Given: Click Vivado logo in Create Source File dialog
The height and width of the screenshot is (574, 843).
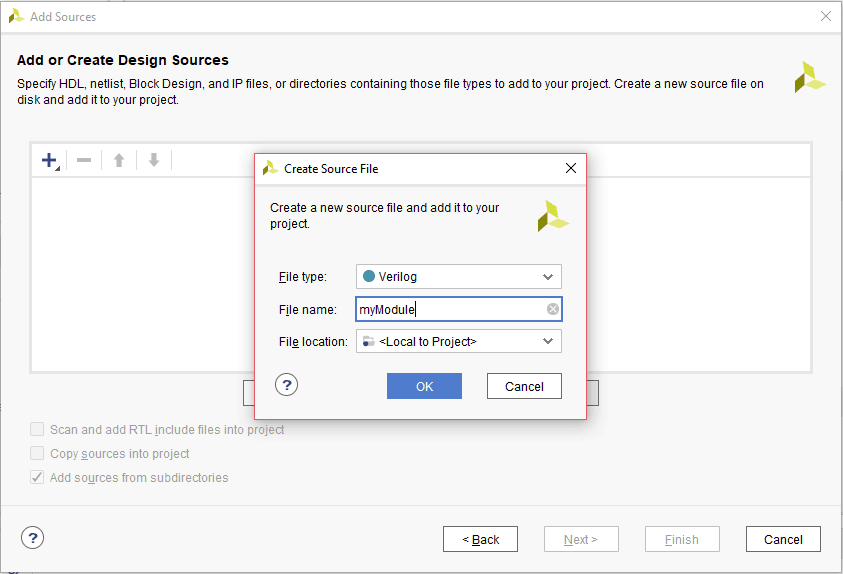Looking at the screenshot, I should pyautogui.click(x=552, y=216).
